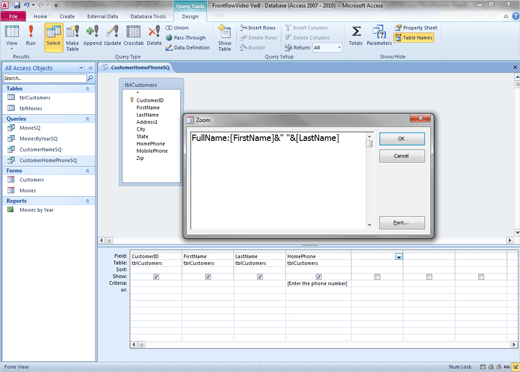
Task: Toggle Show checkbox for LastName column
Action: 260,277
